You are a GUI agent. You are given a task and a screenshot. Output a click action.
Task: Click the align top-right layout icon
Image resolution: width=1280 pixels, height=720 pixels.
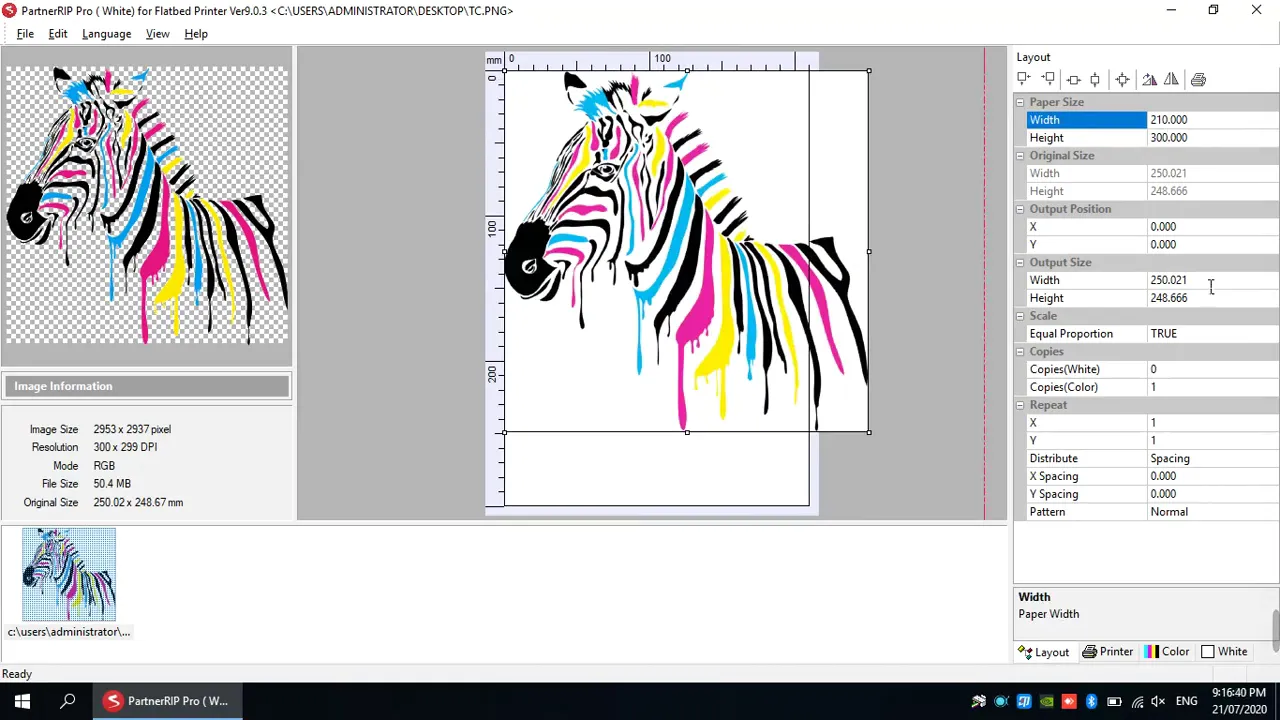click(1048, 79)
